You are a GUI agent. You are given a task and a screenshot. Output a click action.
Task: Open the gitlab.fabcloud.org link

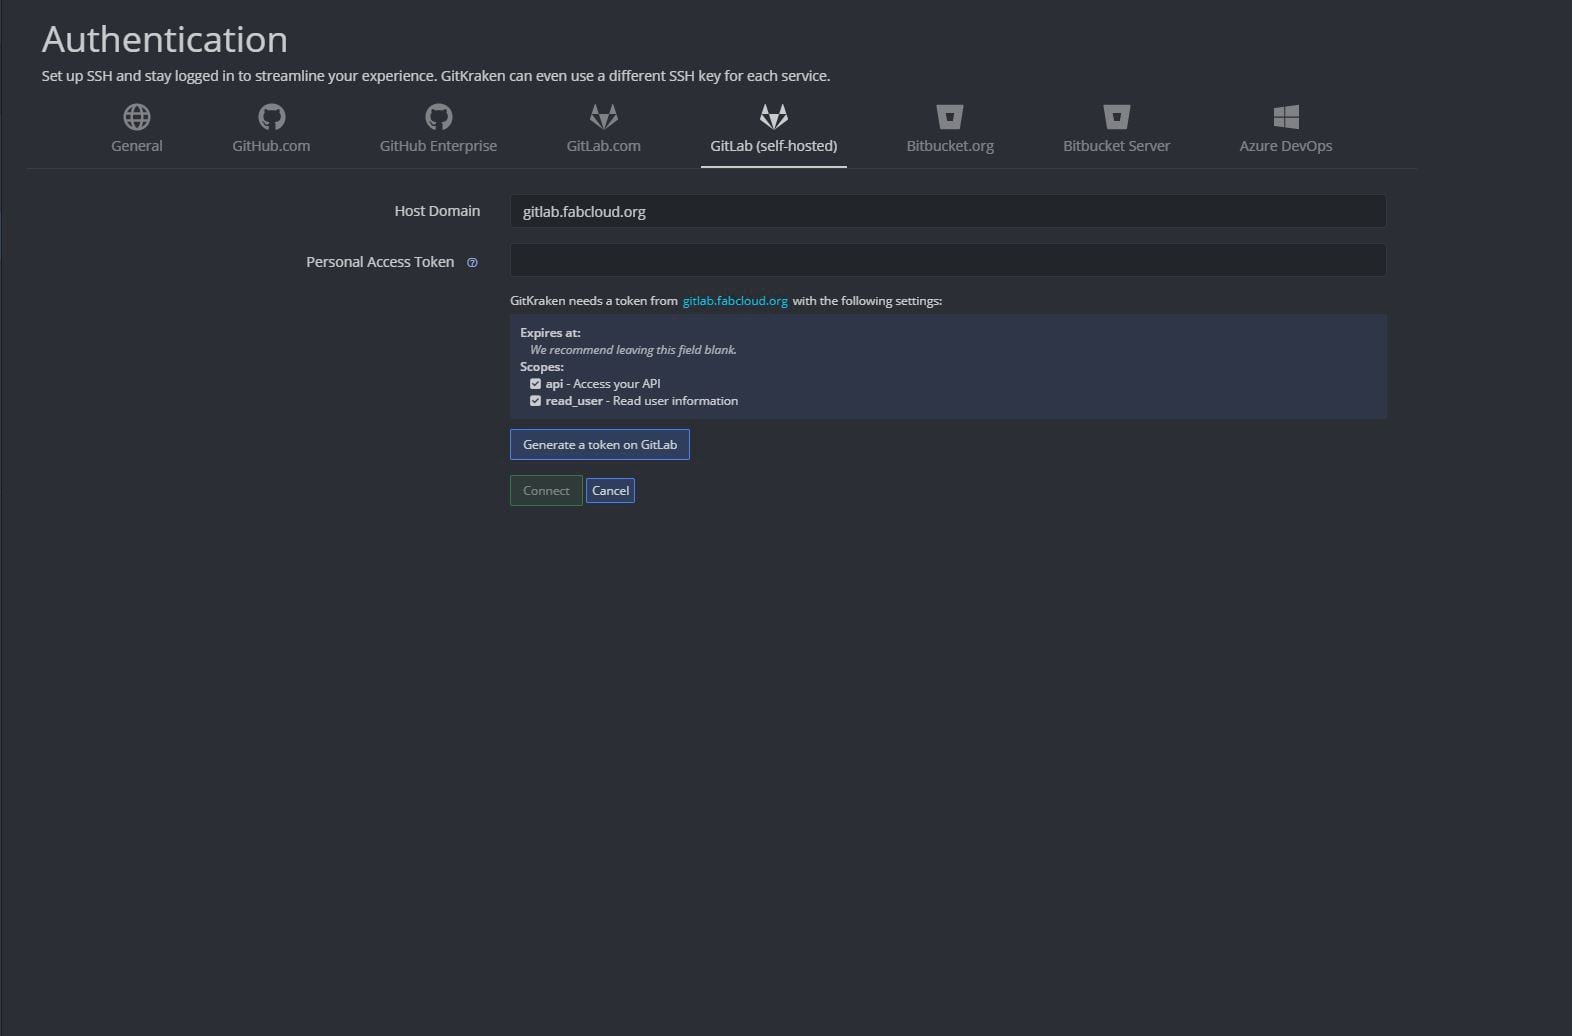coord(735,301)
